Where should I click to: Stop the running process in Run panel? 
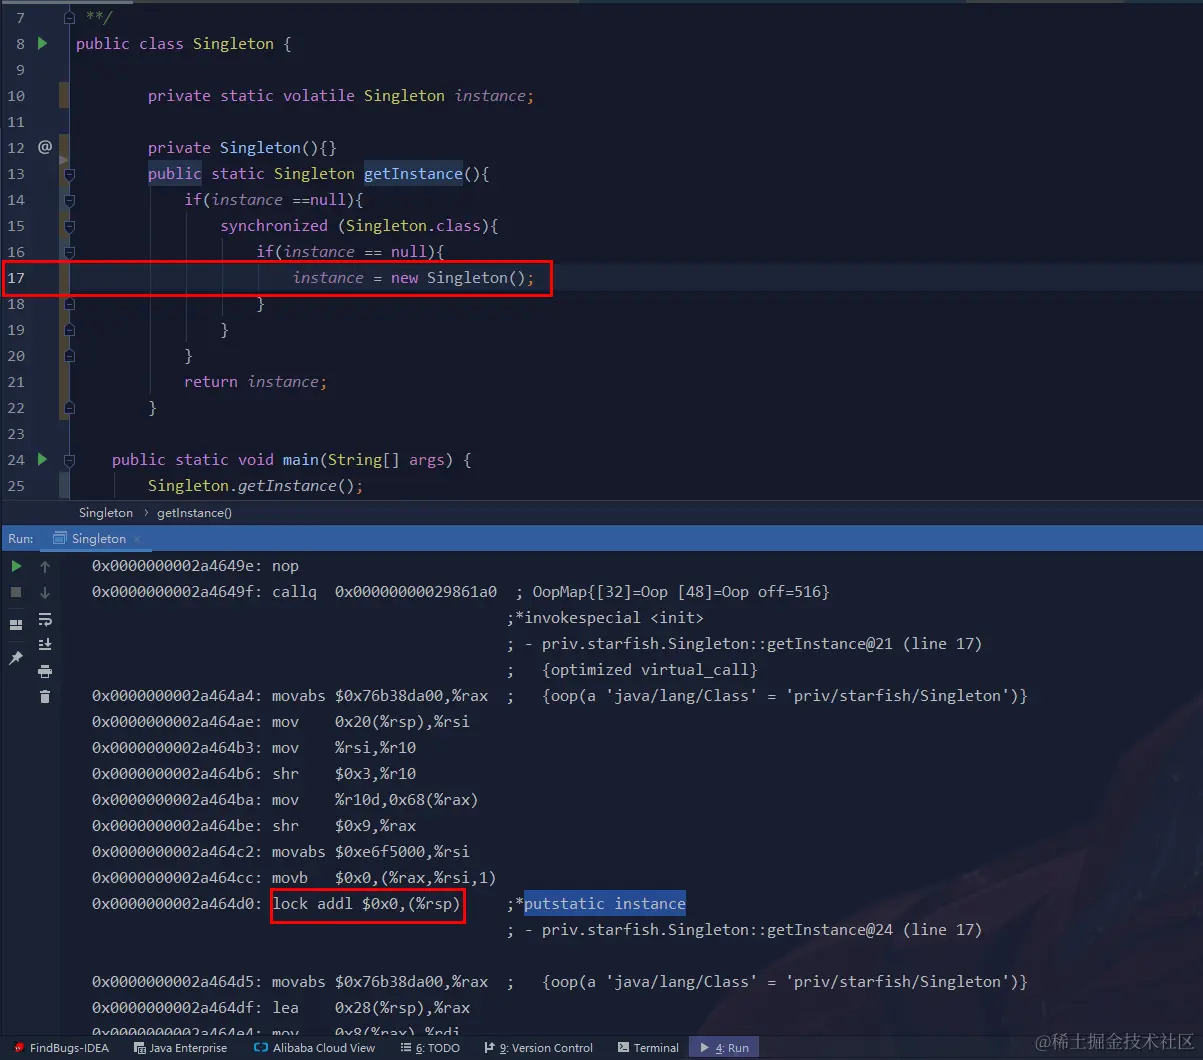(x=16, y=592)
